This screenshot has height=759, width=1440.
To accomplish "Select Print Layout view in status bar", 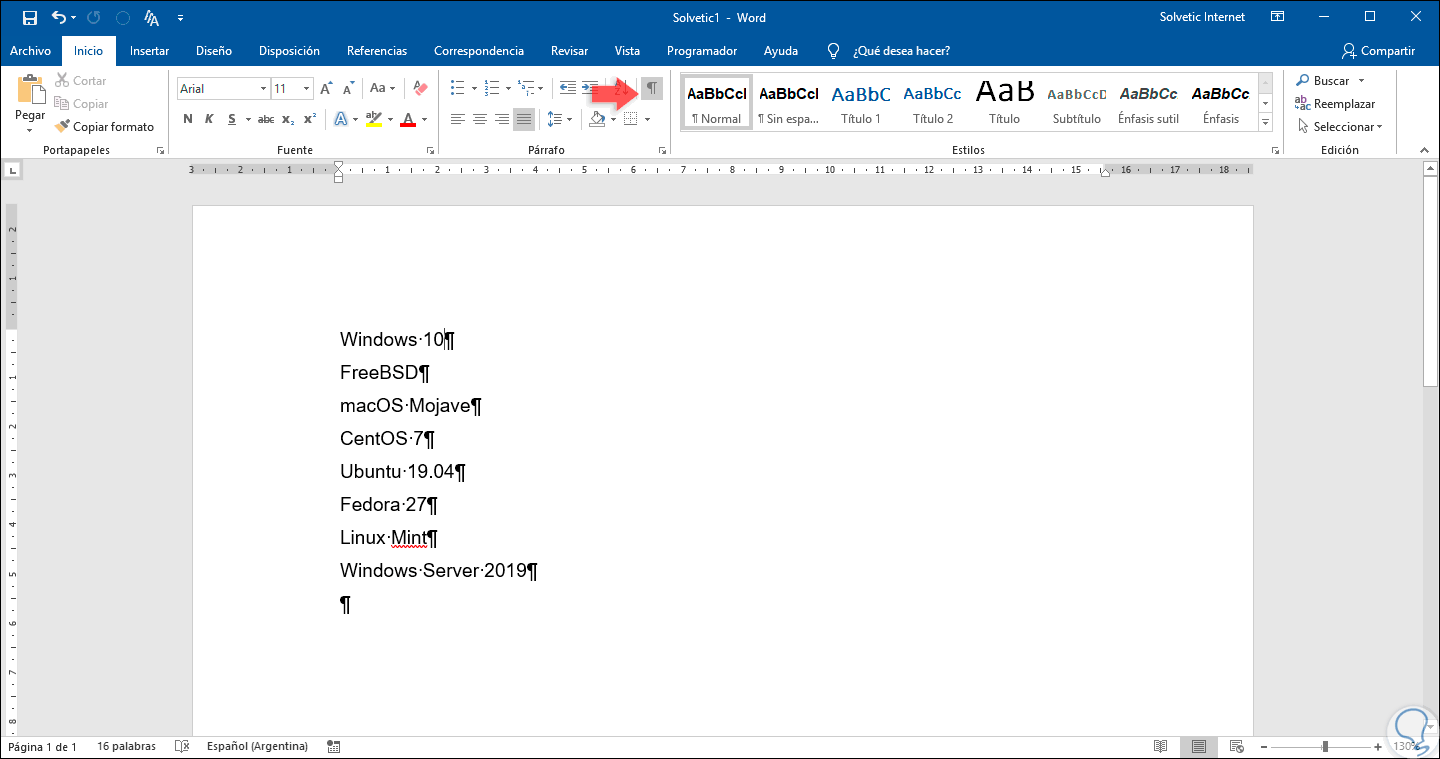I will tap(1198, 747).
